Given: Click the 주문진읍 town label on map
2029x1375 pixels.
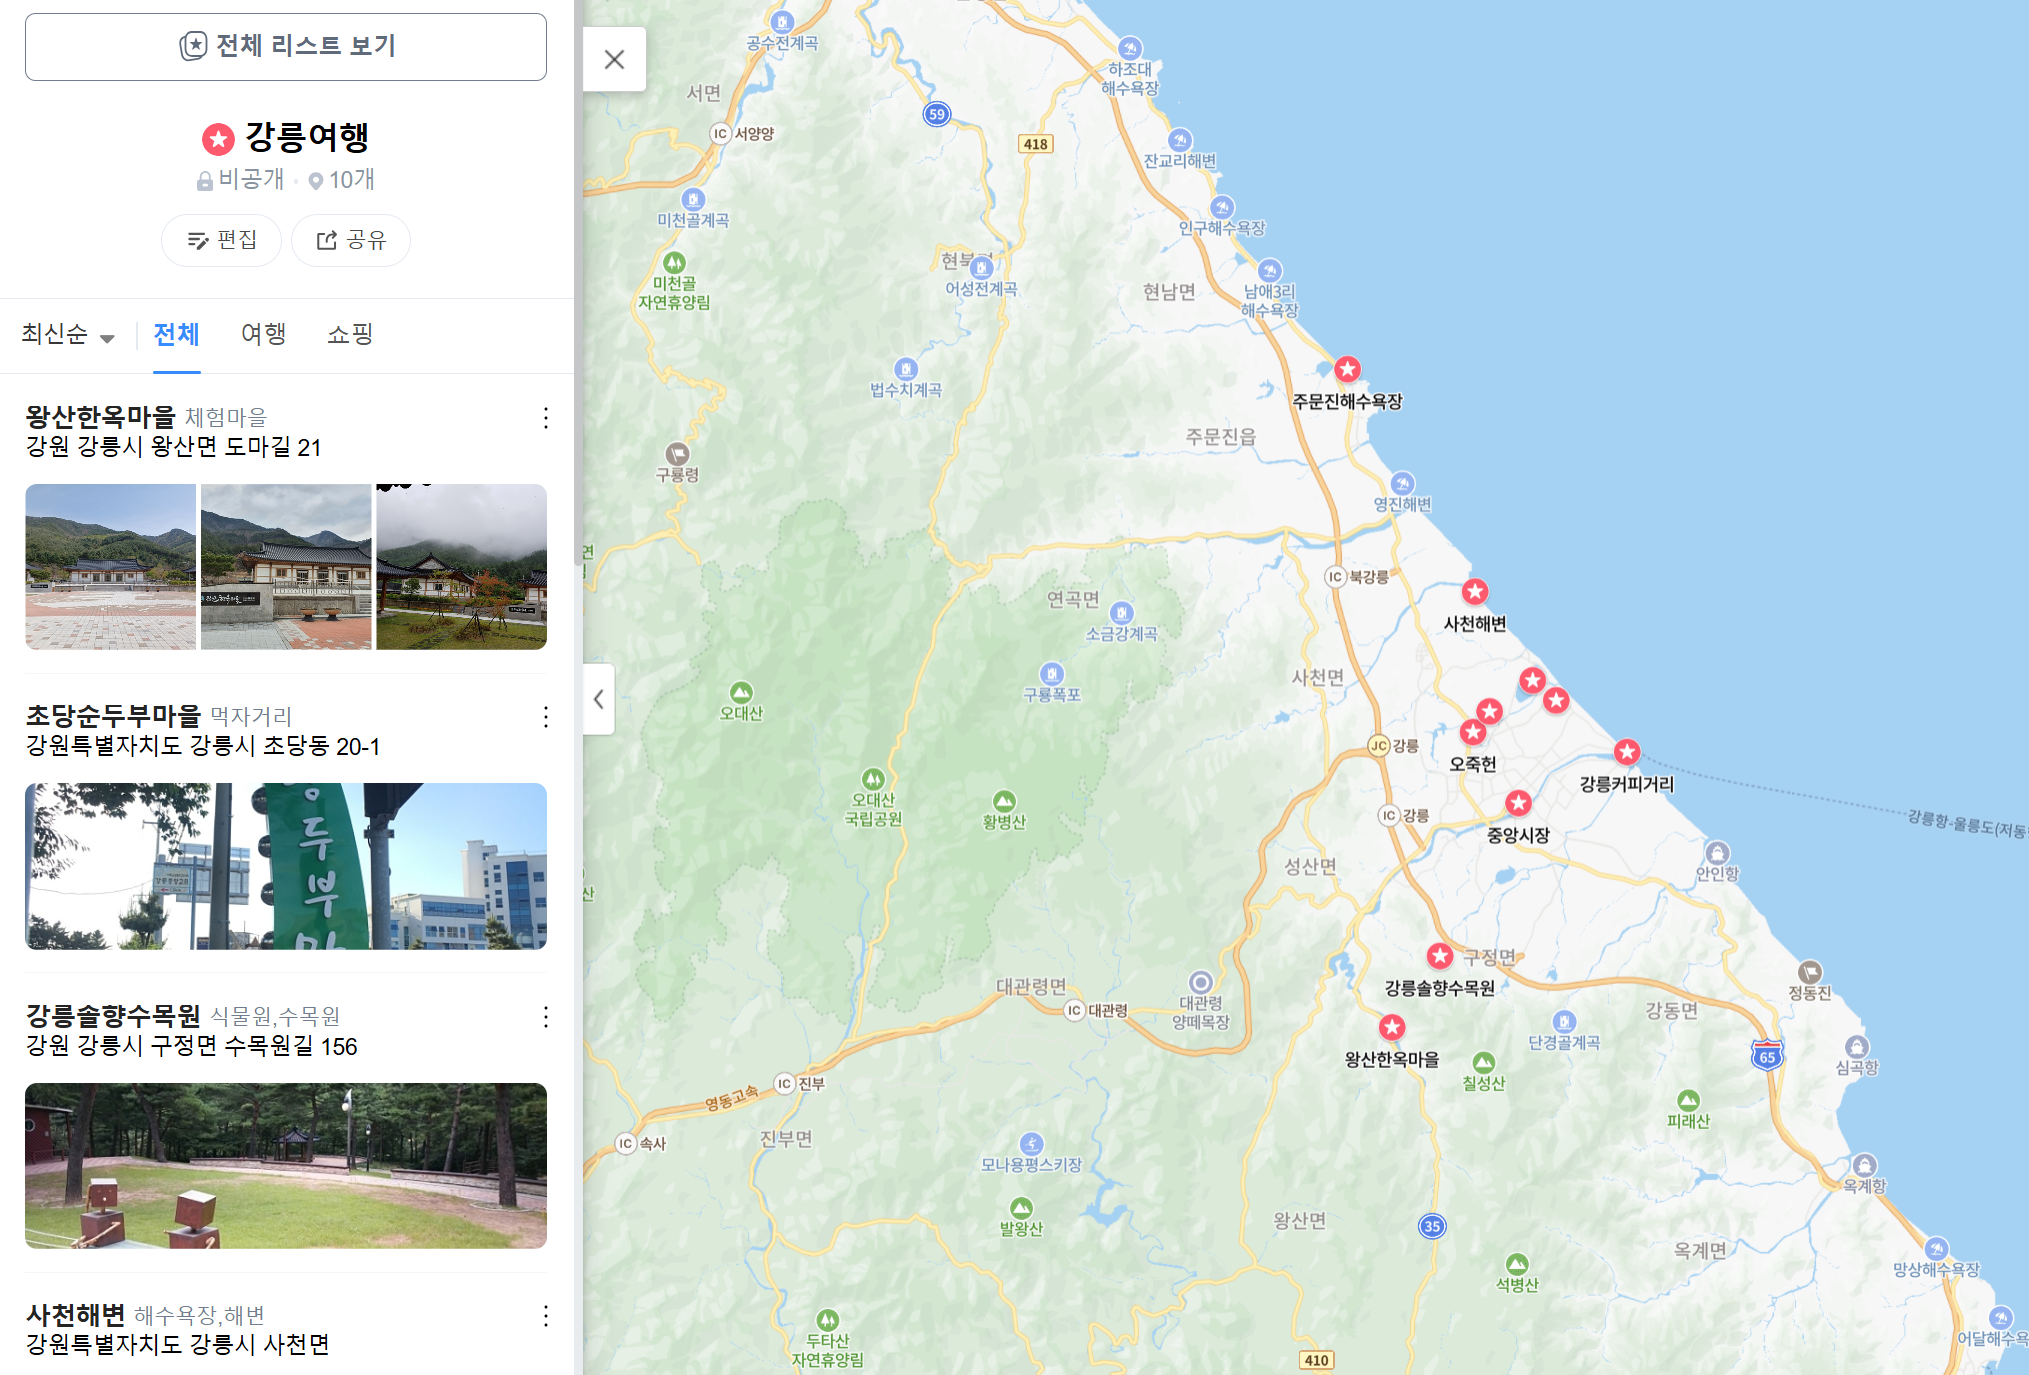Looking at the screenshot, I should pos(1221,437).
